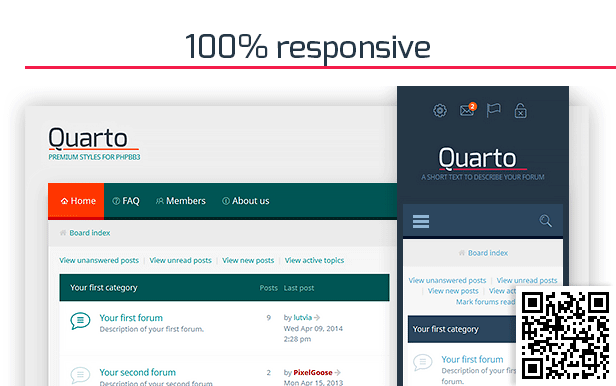
Task: Click View active topics link
Action: (x=314, y=260)
